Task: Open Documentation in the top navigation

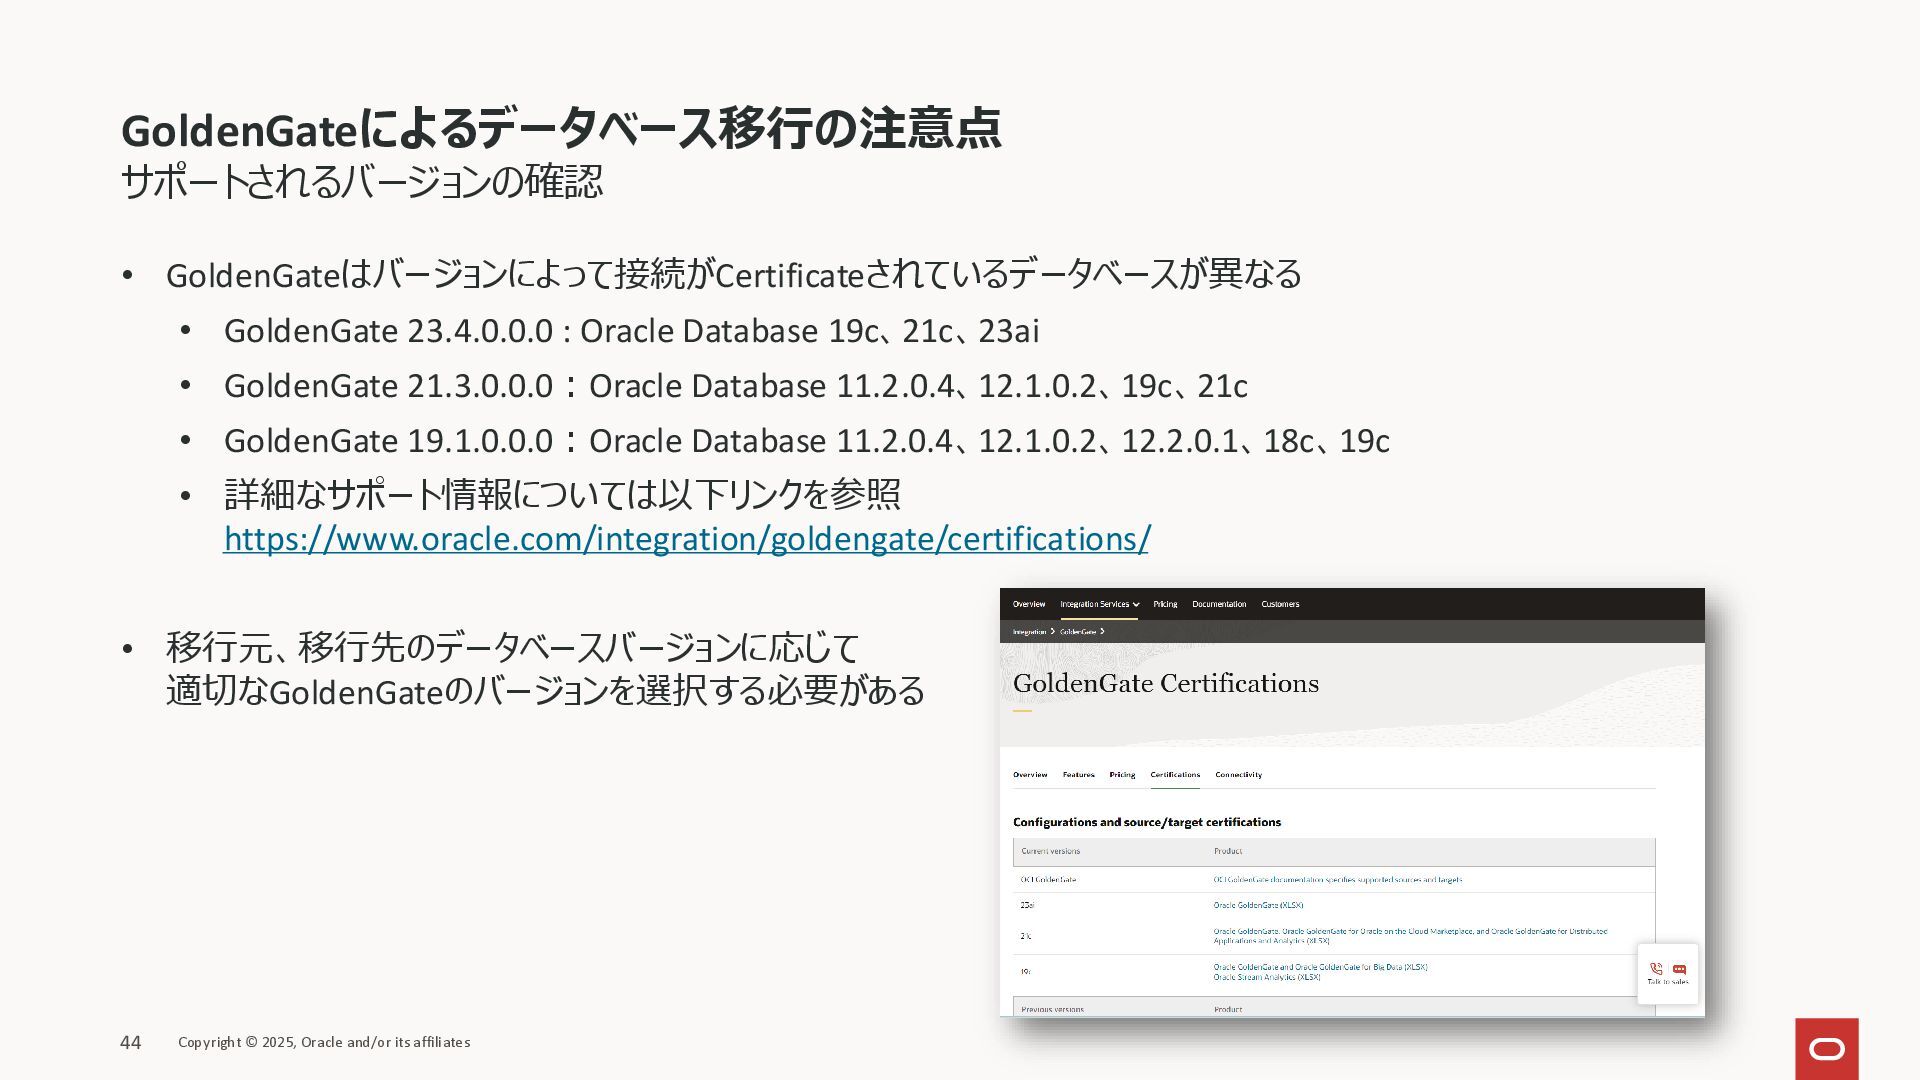Action: click(x=1219, y=604)
